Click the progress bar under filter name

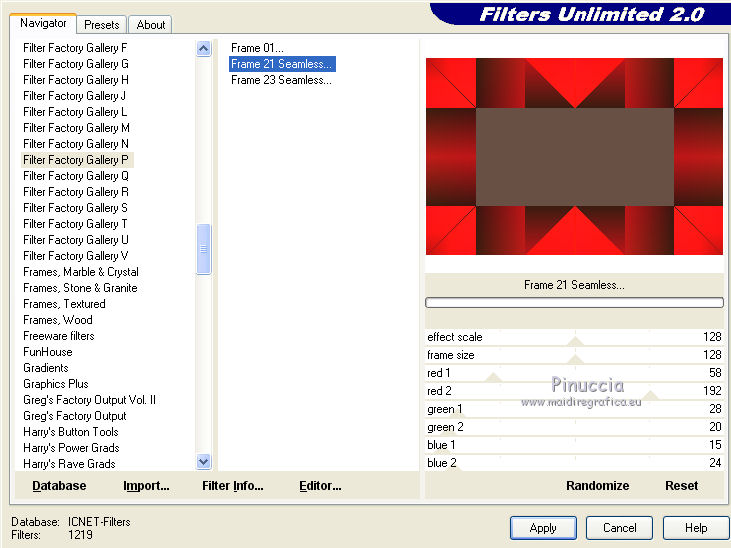coord(574,303)
